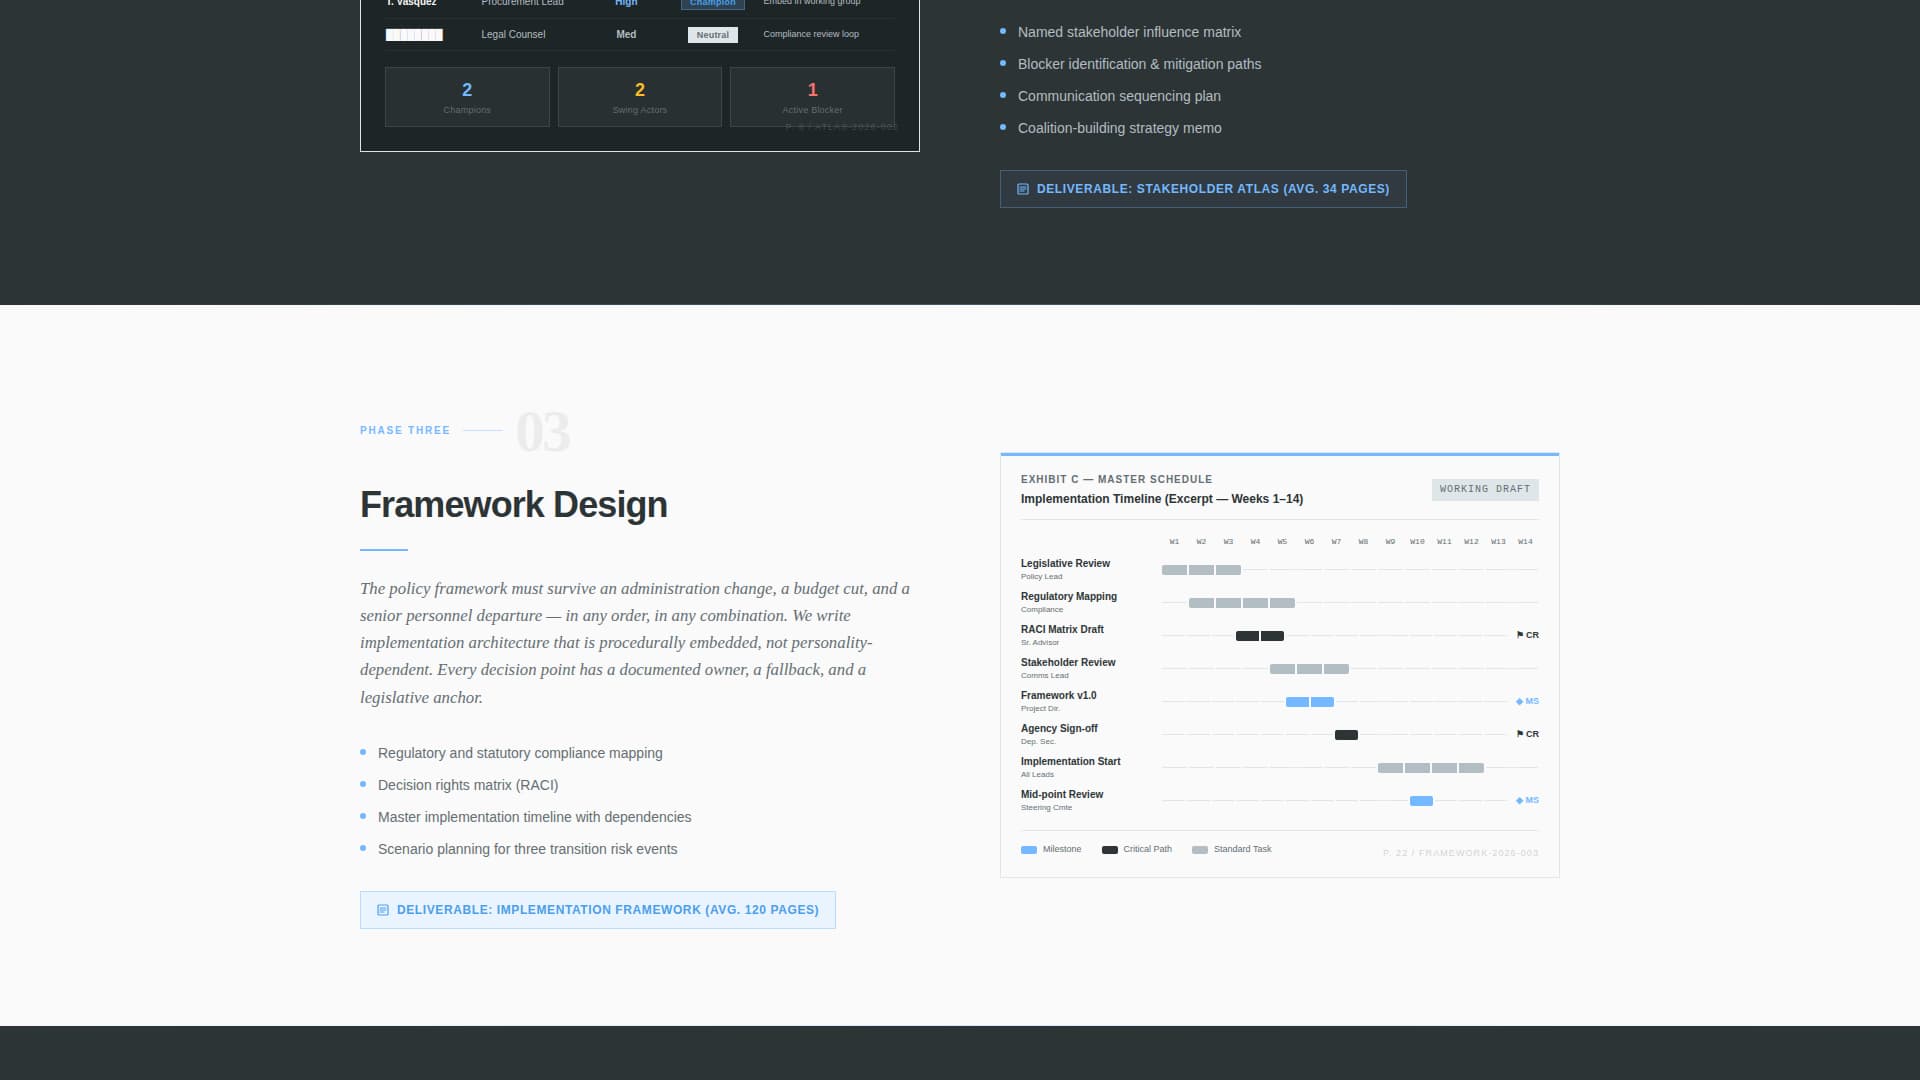The image size is (1920, 1080).
Task: Click the Regulatory Mapping row label
Action: [x=1069, y=596]
